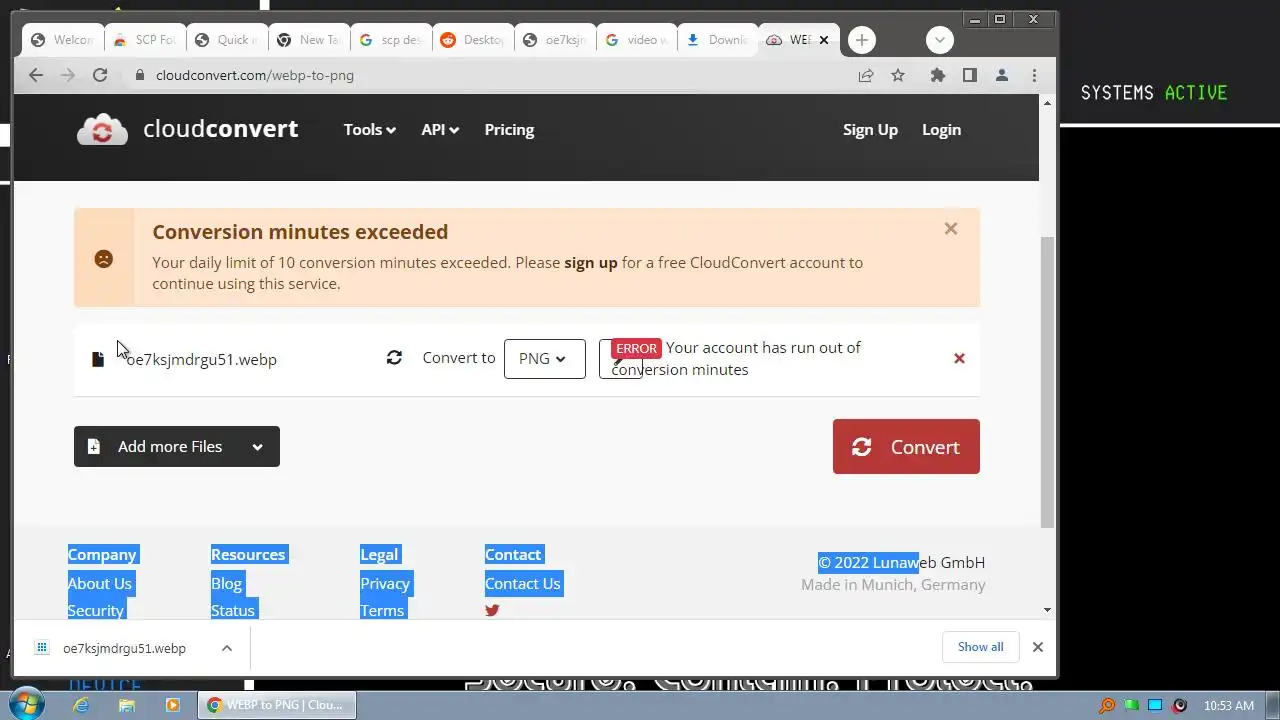Click the CloudConvert cloud logo icon
Screen dimensions: 1280x720
(102, 130)
